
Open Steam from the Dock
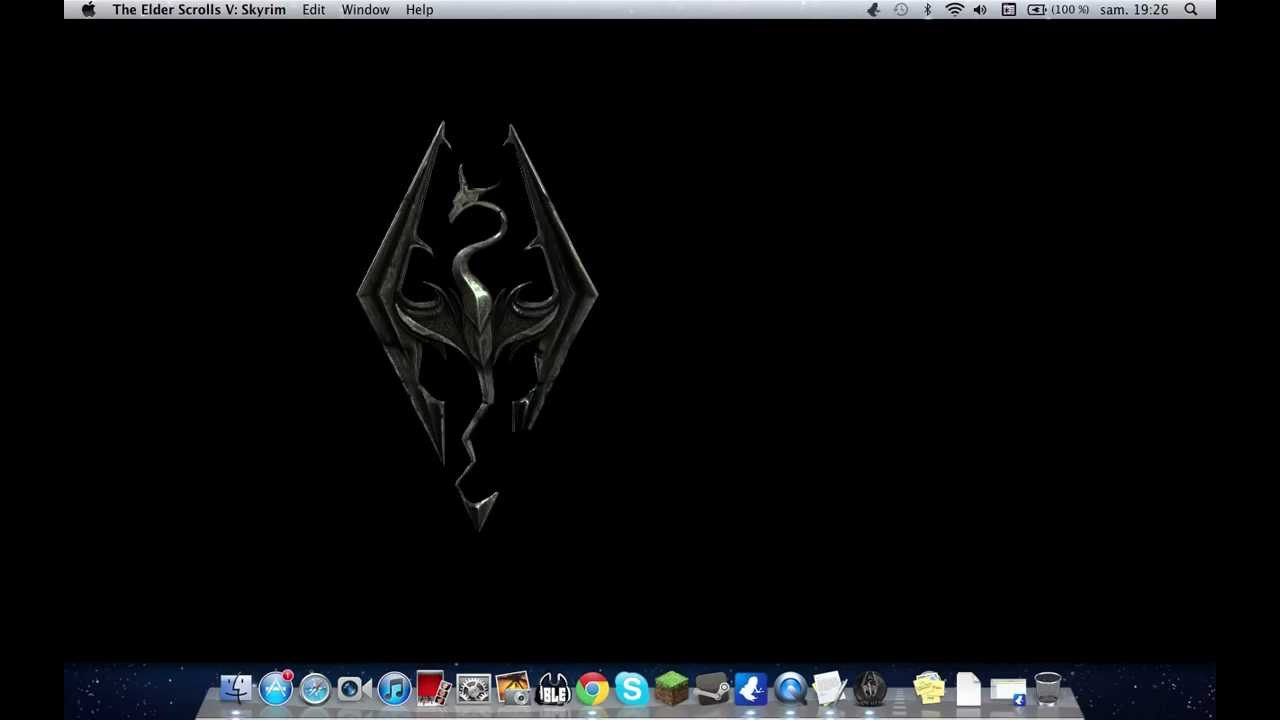pyautogui.click(x=711, y=689)
